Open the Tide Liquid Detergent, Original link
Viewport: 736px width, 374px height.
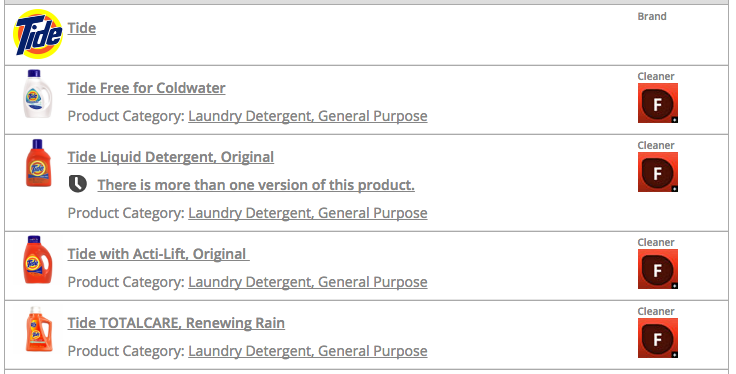171,157
